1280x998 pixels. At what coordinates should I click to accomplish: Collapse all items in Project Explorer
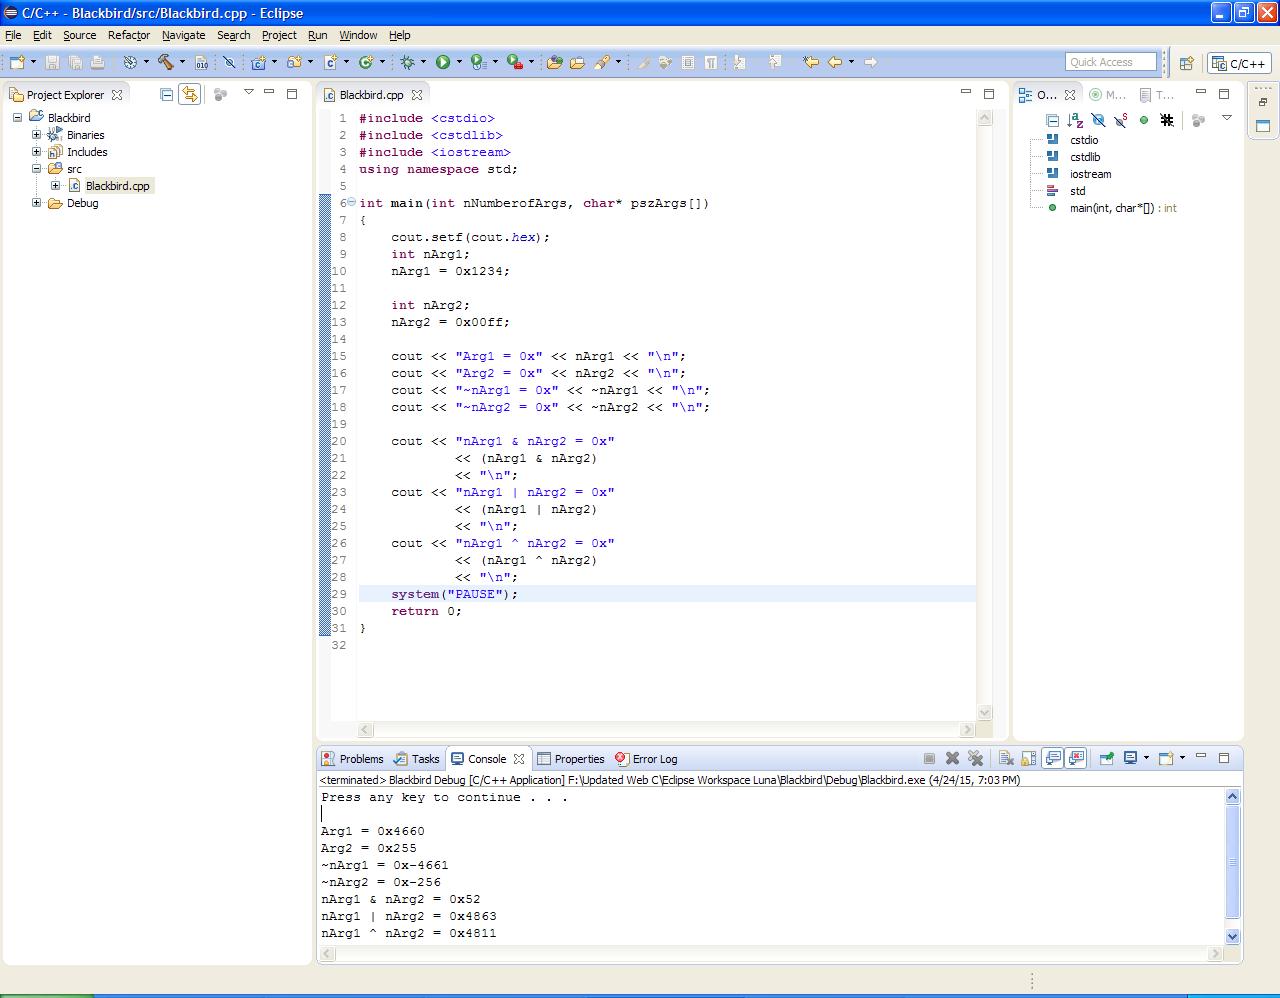pos(167,94)
